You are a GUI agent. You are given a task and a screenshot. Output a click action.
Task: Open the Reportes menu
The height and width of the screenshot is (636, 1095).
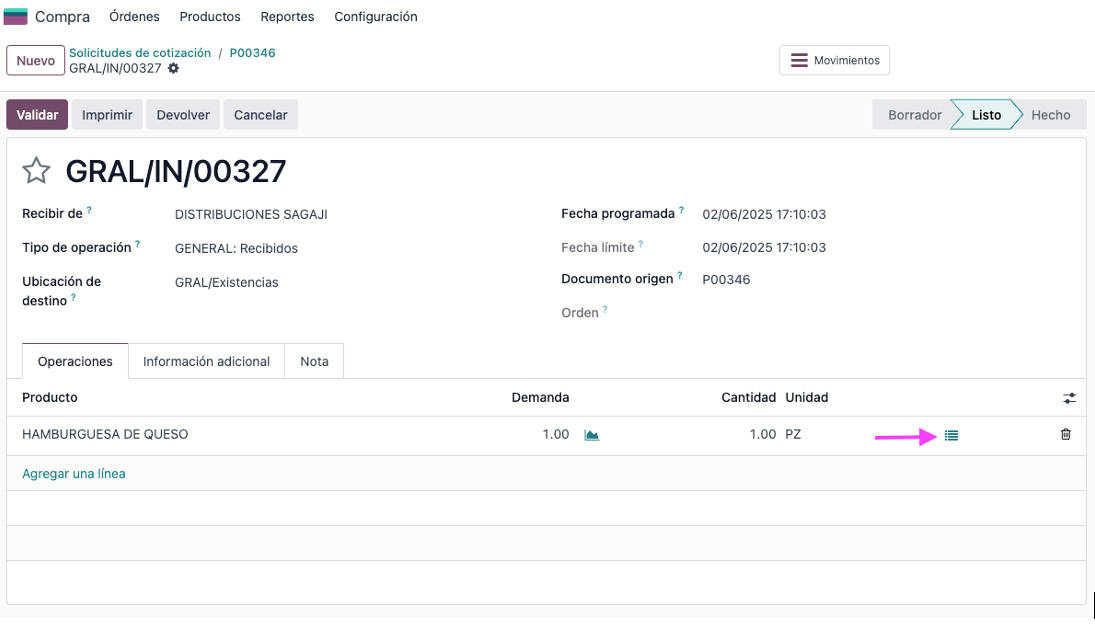[x=287, y=16]
